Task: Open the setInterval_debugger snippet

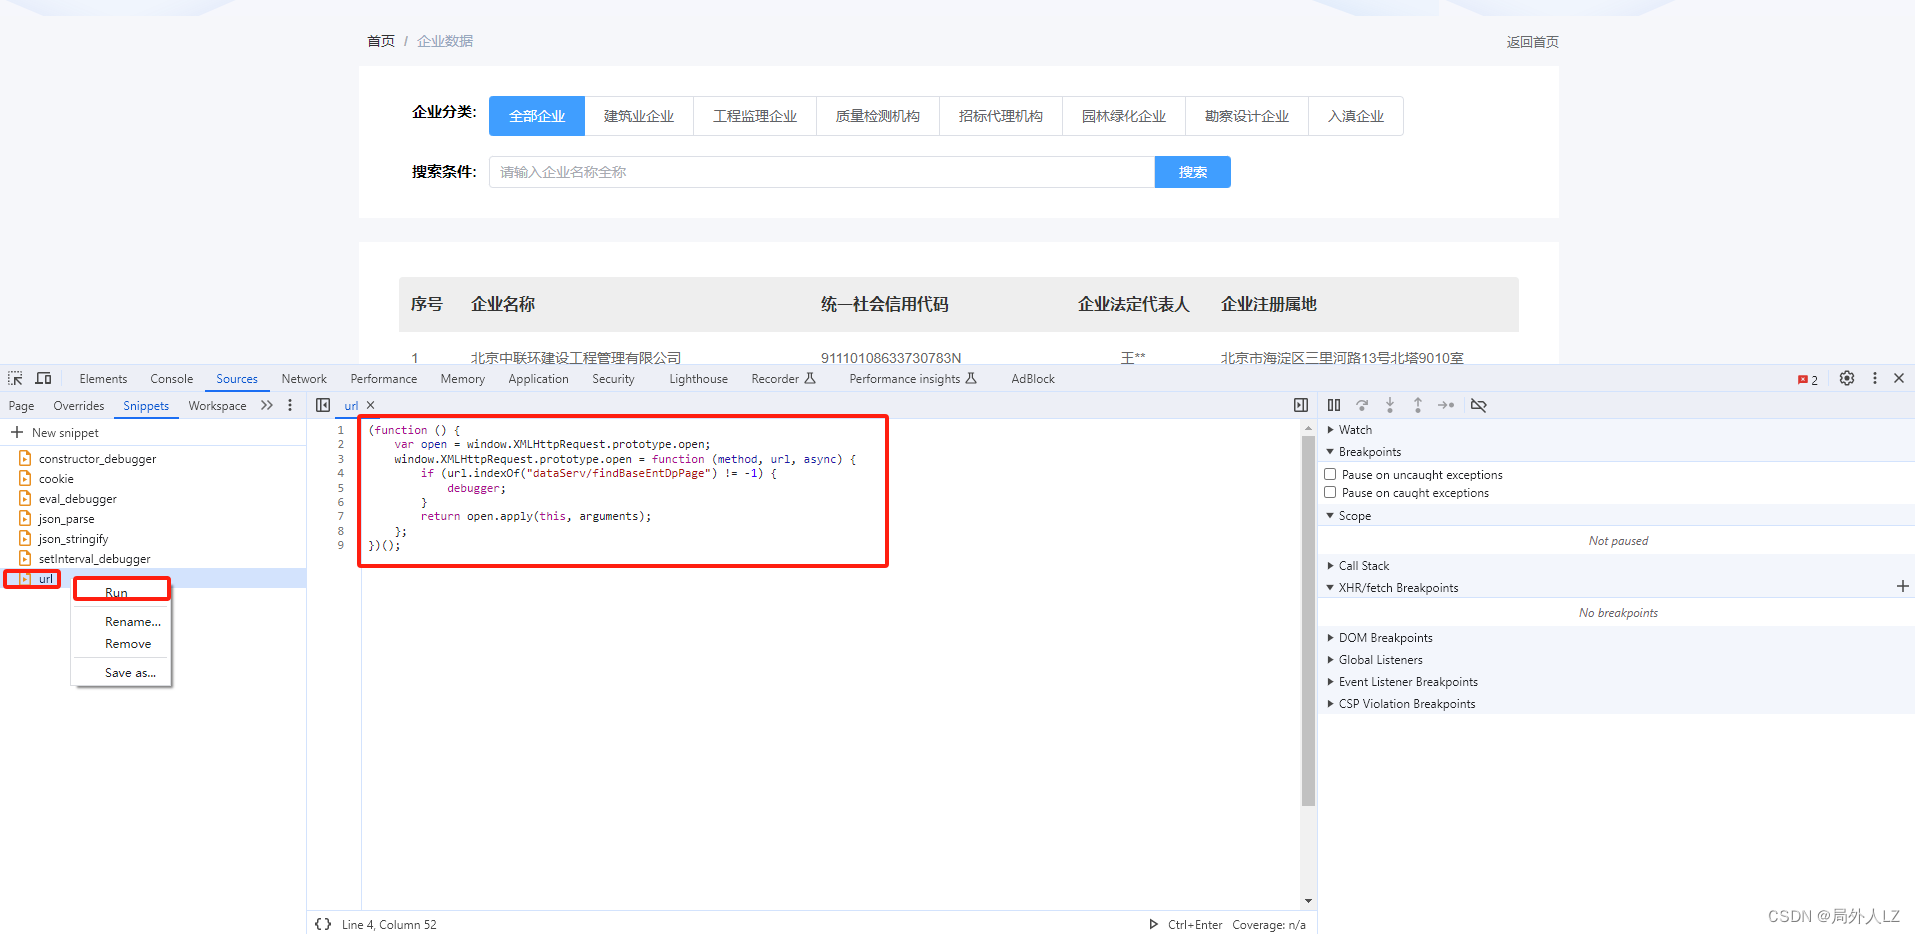Action: [x=94, y=559]
